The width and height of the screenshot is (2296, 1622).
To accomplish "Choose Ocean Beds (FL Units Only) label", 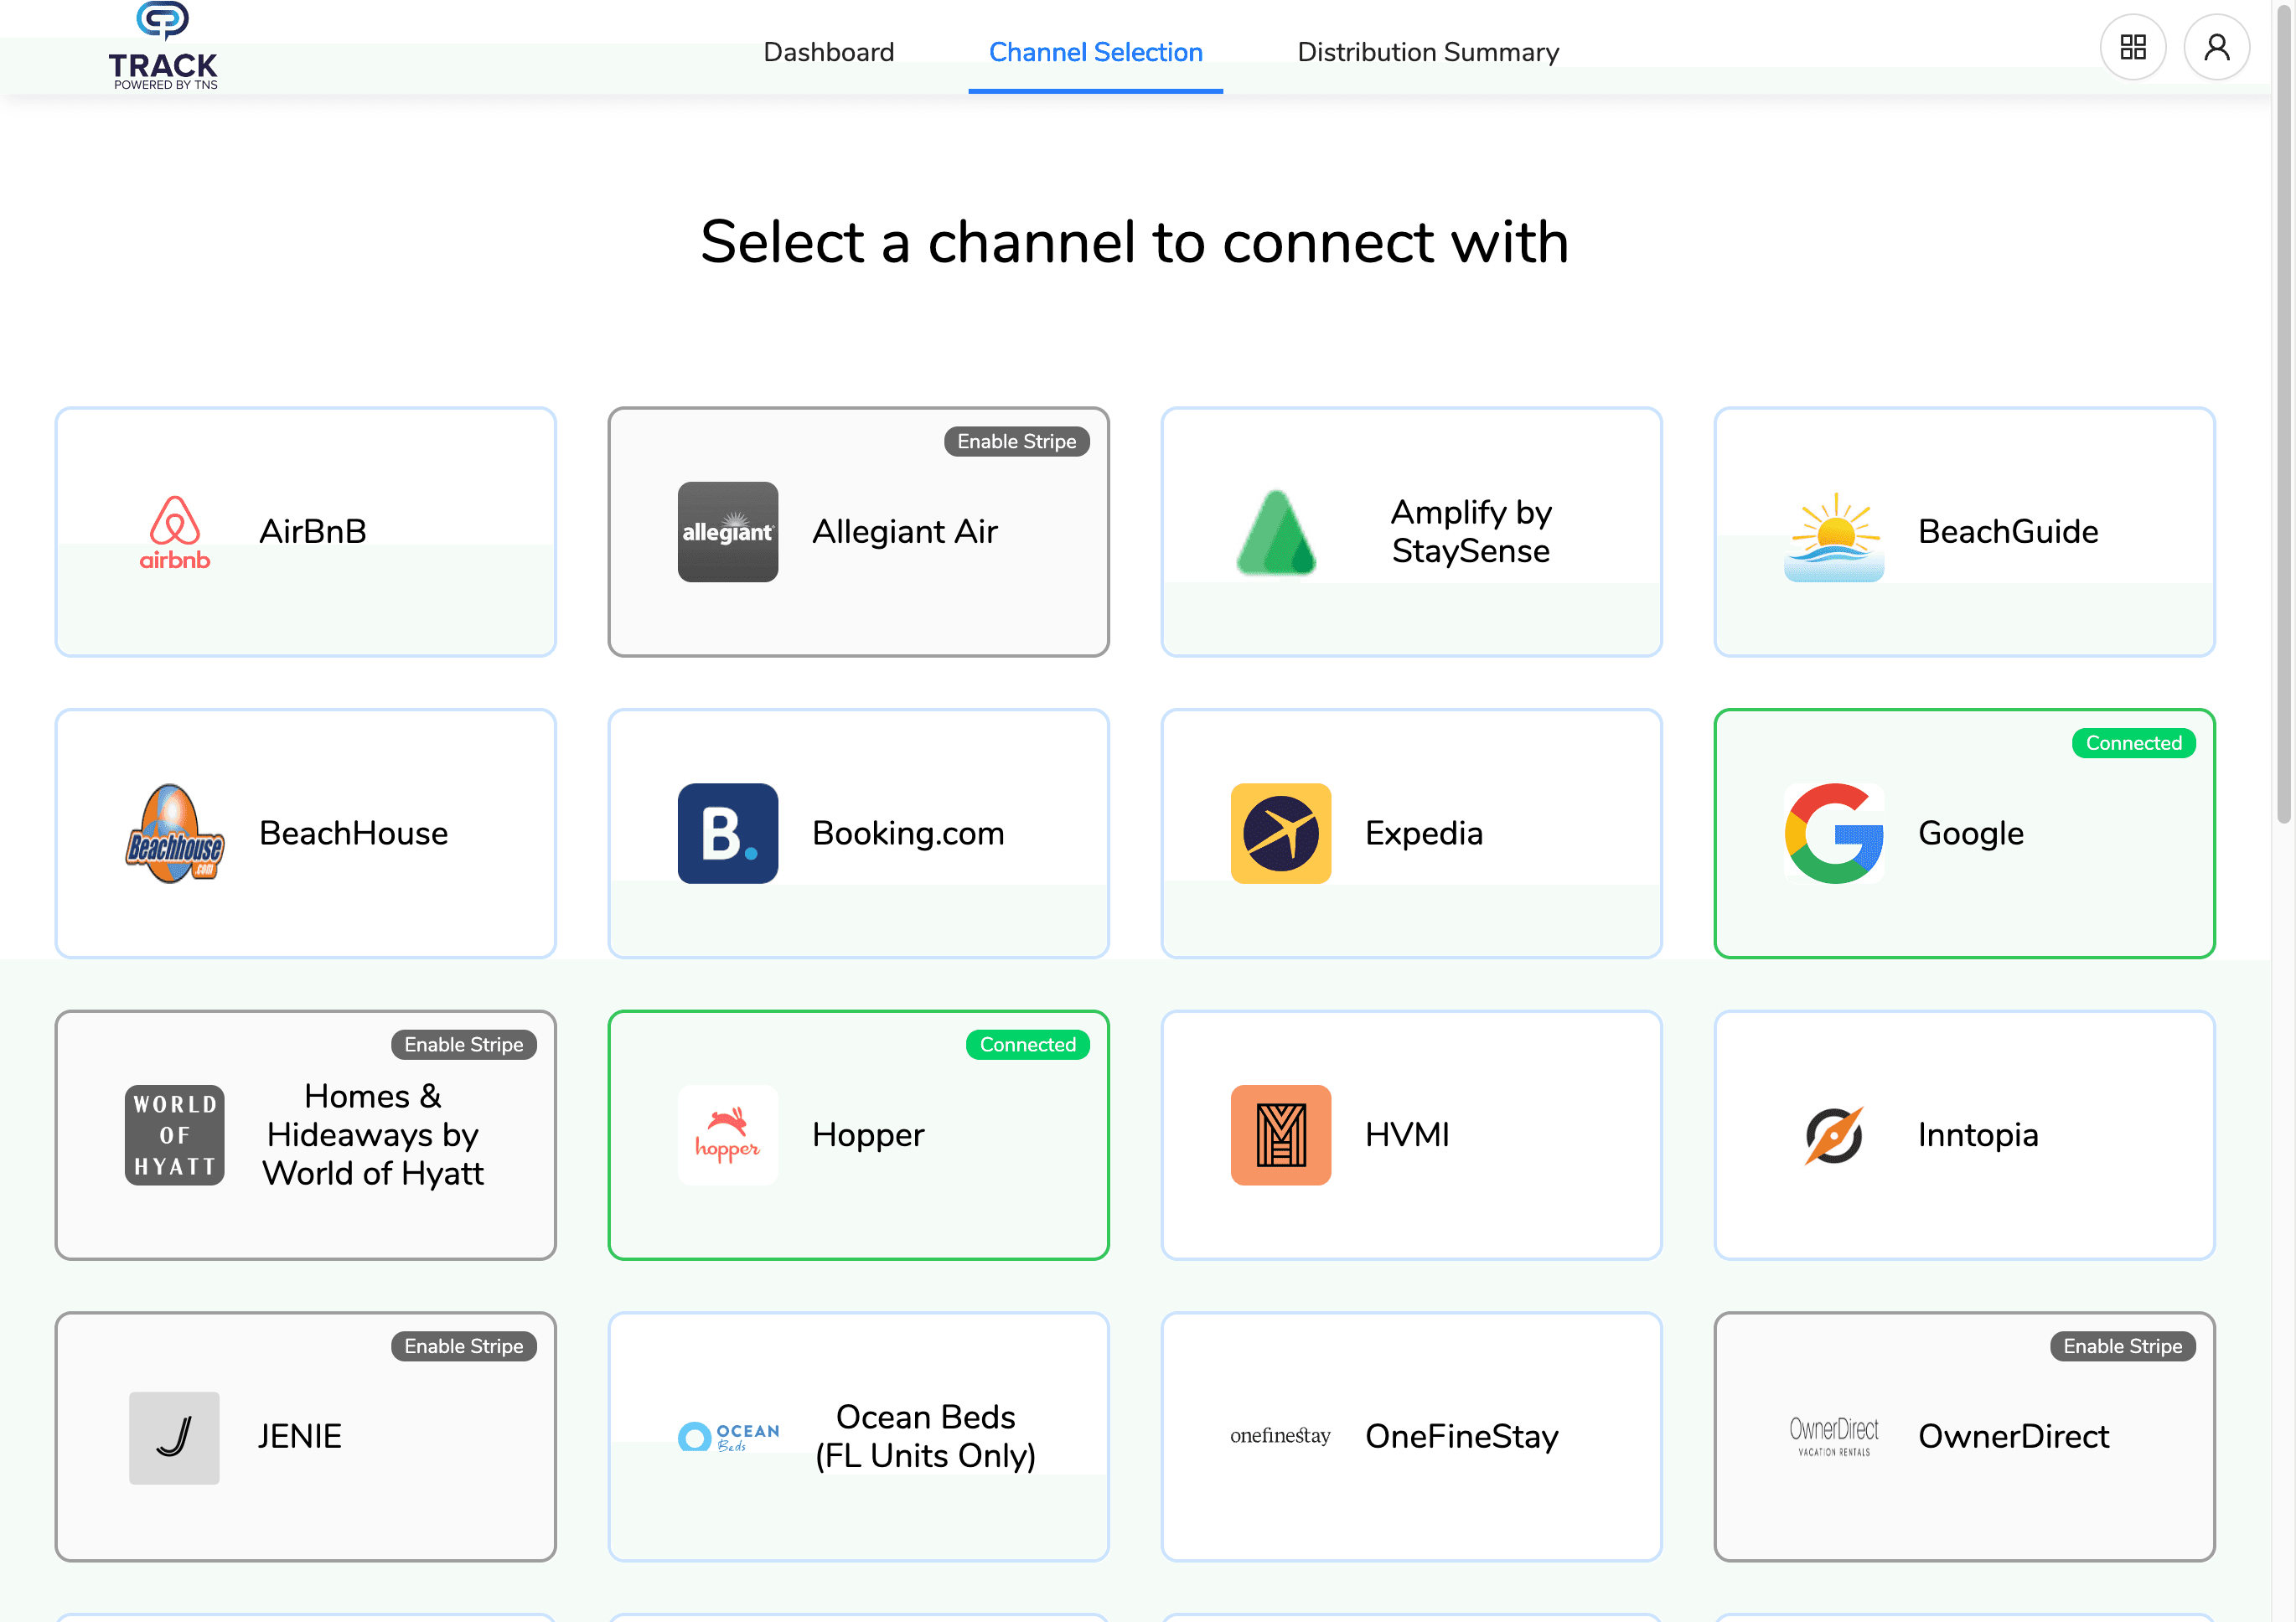I will click(926, 1437).
